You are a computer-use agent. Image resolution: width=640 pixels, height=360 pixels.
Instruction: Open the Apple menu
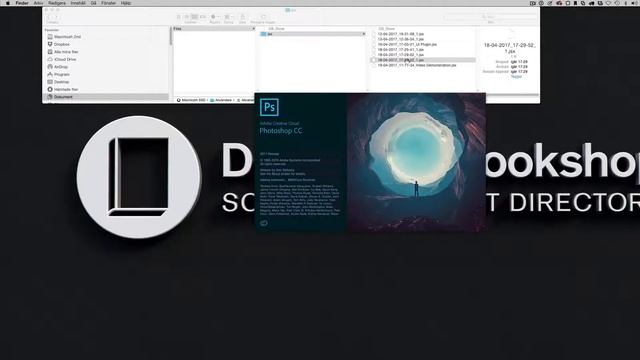(7, 3)
